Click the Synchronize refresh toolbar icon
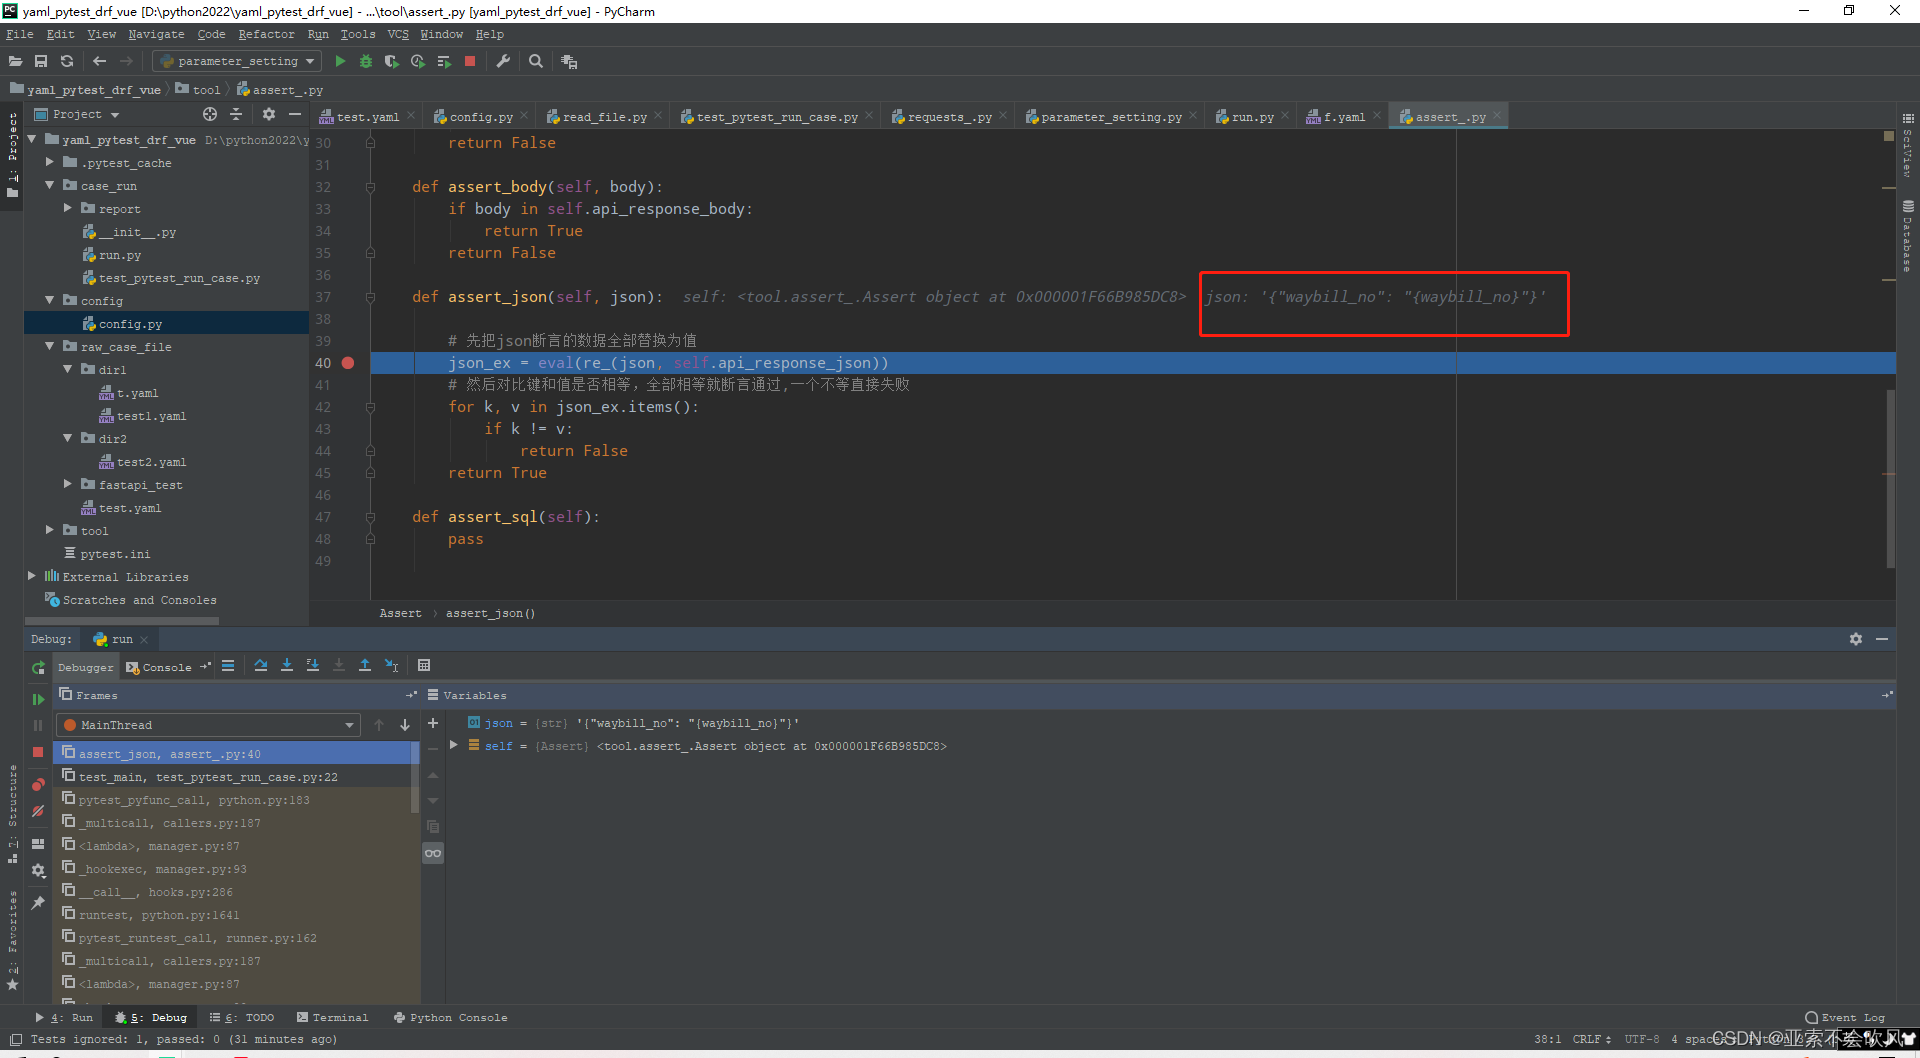The width and height of the screenshot is (1920, 1058). click(x=67, y=61)
